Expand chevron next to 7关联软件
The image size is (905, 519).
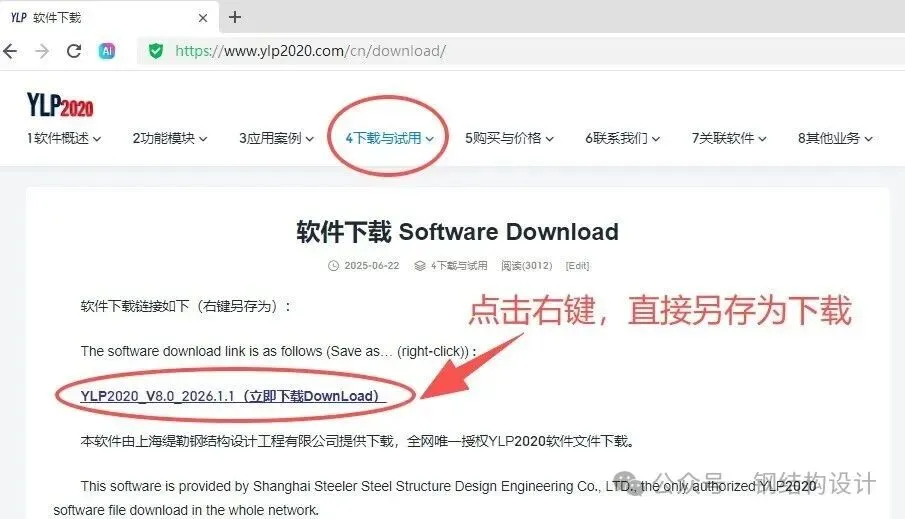click(762, 139)
